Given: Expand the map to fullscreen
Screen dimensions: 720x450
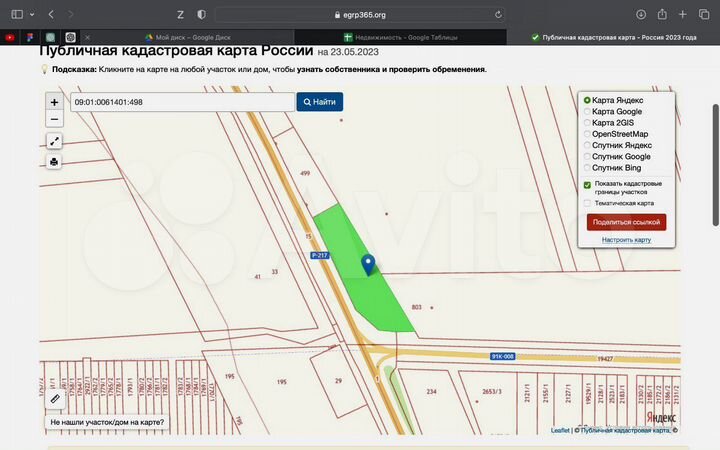Looking at the screenshot, I should 54,142.
